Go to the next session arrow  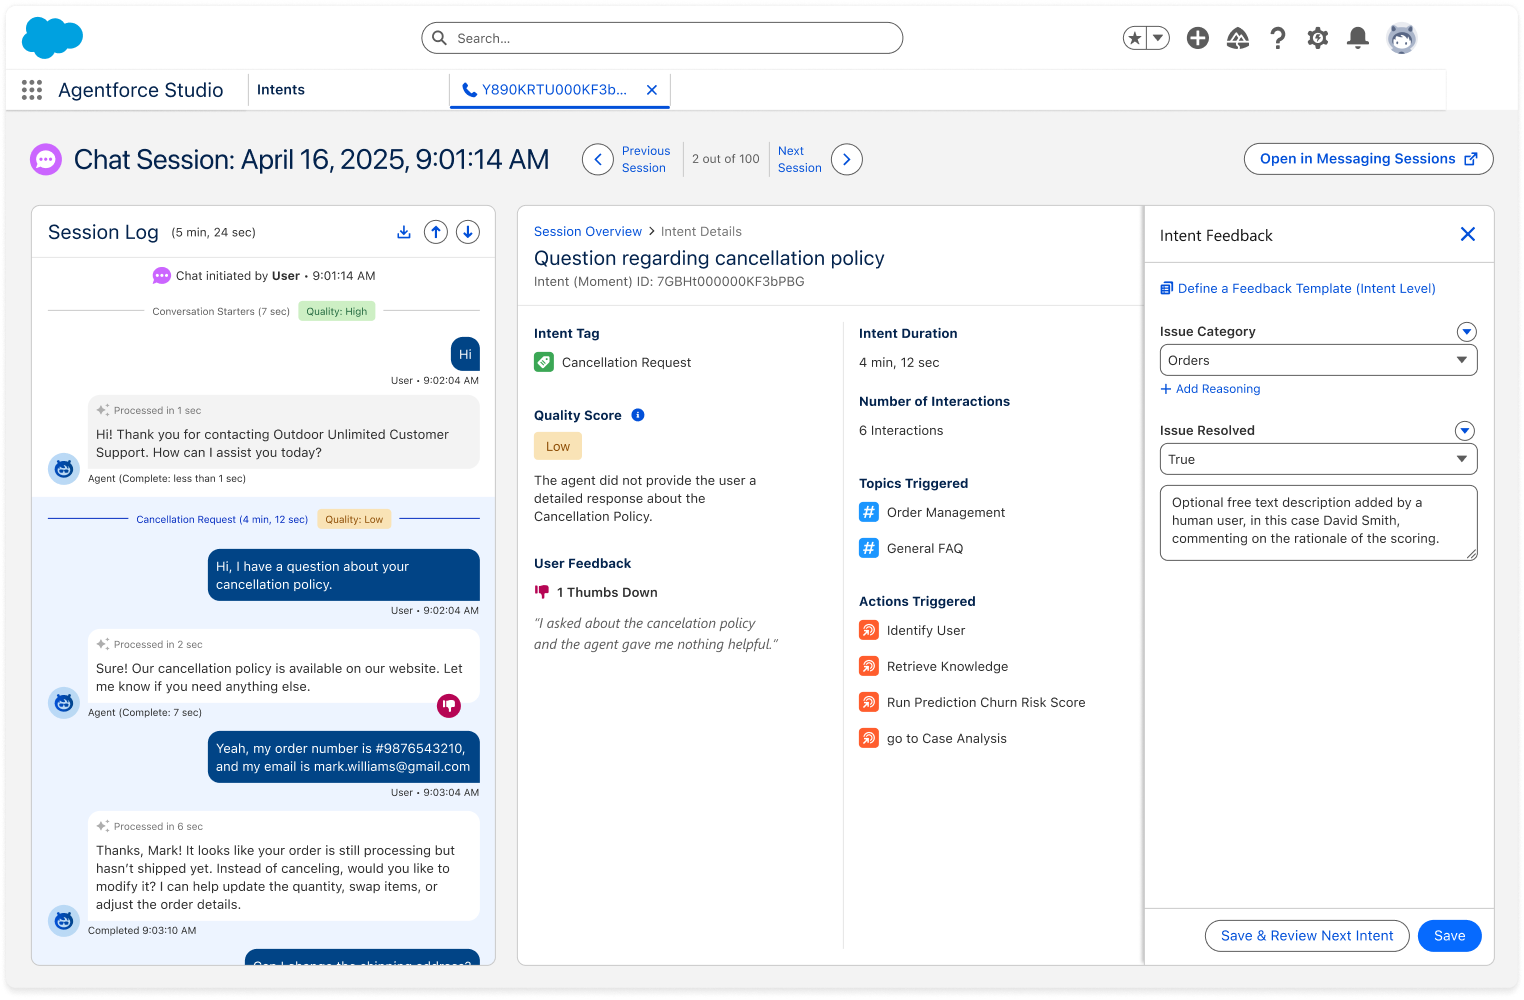(847, 159)
